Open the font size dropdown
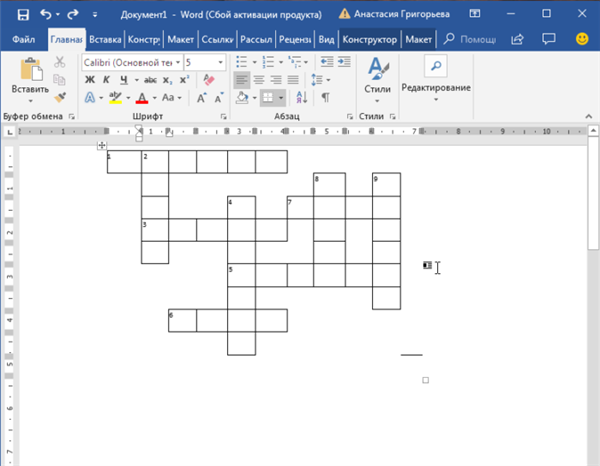This screenshot has height=466, width=600. point(220,62)
